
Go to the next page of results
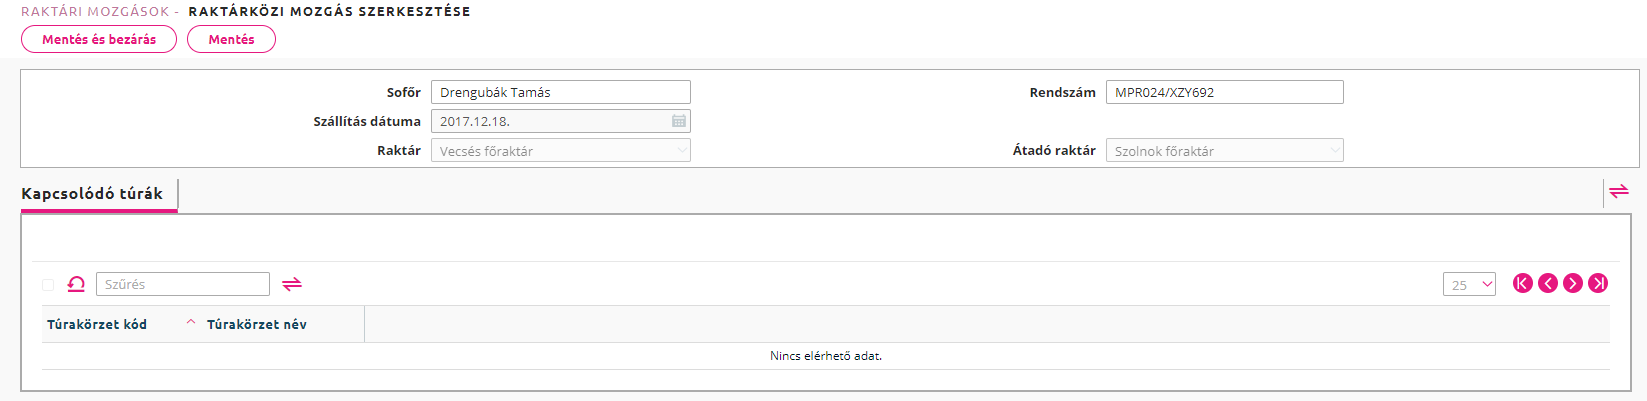(x=1573, y=283)
